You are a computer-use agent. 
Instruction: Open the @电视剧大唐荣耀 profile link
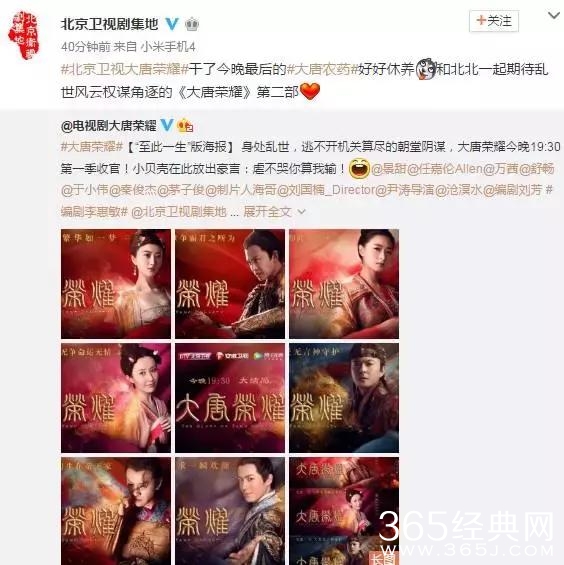(x=108, y=126)
